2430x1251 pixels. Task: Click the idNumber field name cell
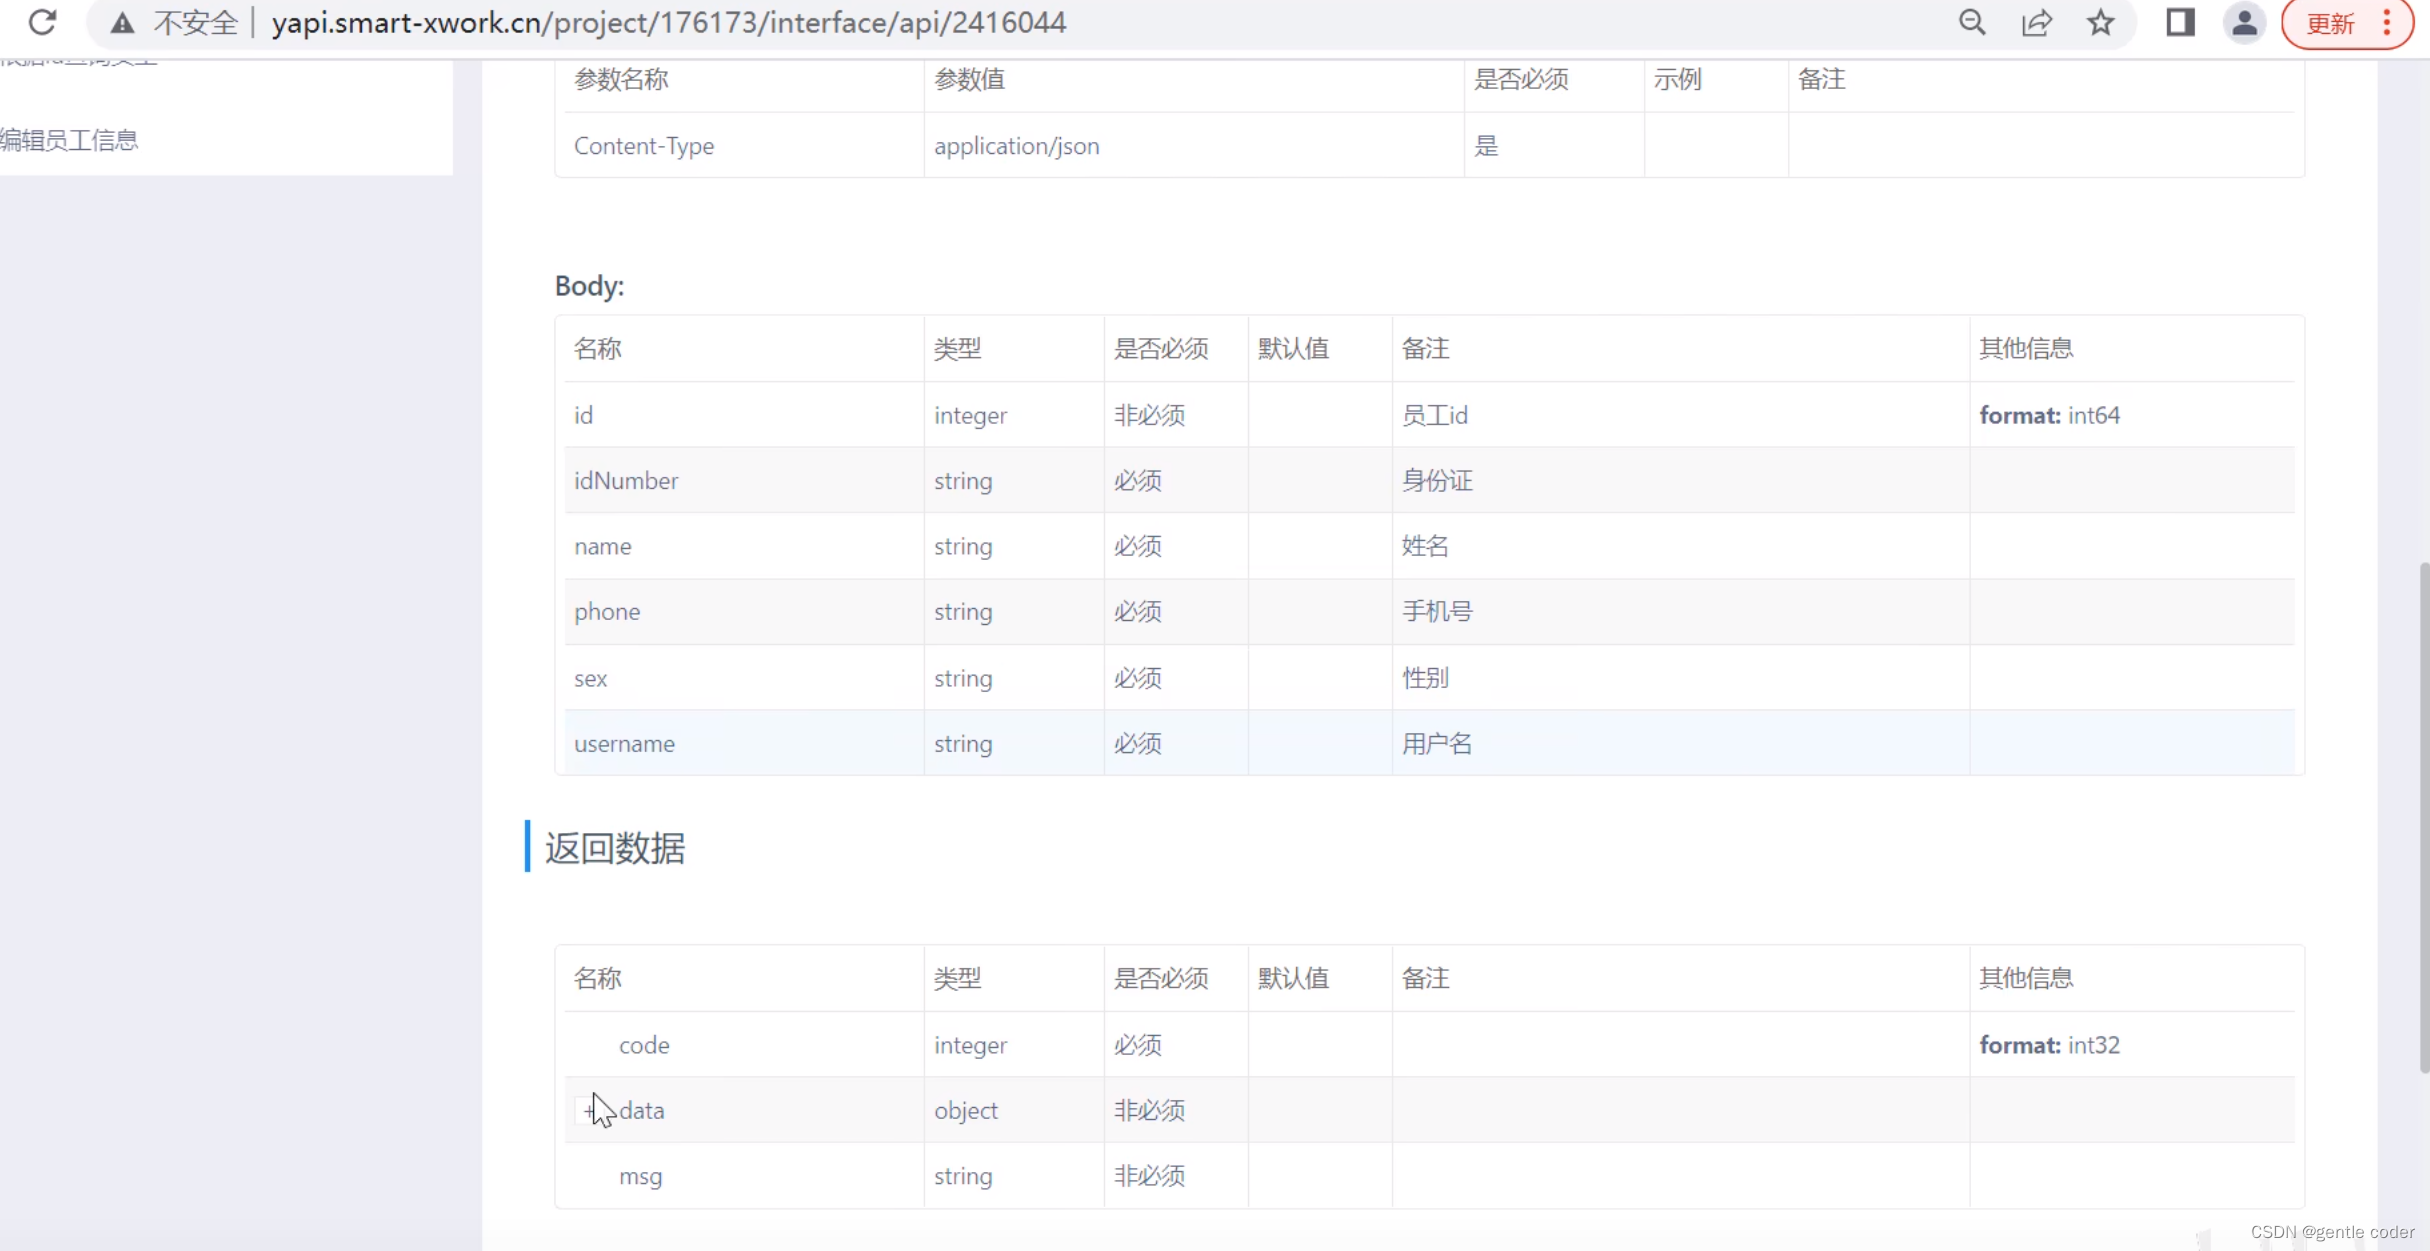[626, 481]
